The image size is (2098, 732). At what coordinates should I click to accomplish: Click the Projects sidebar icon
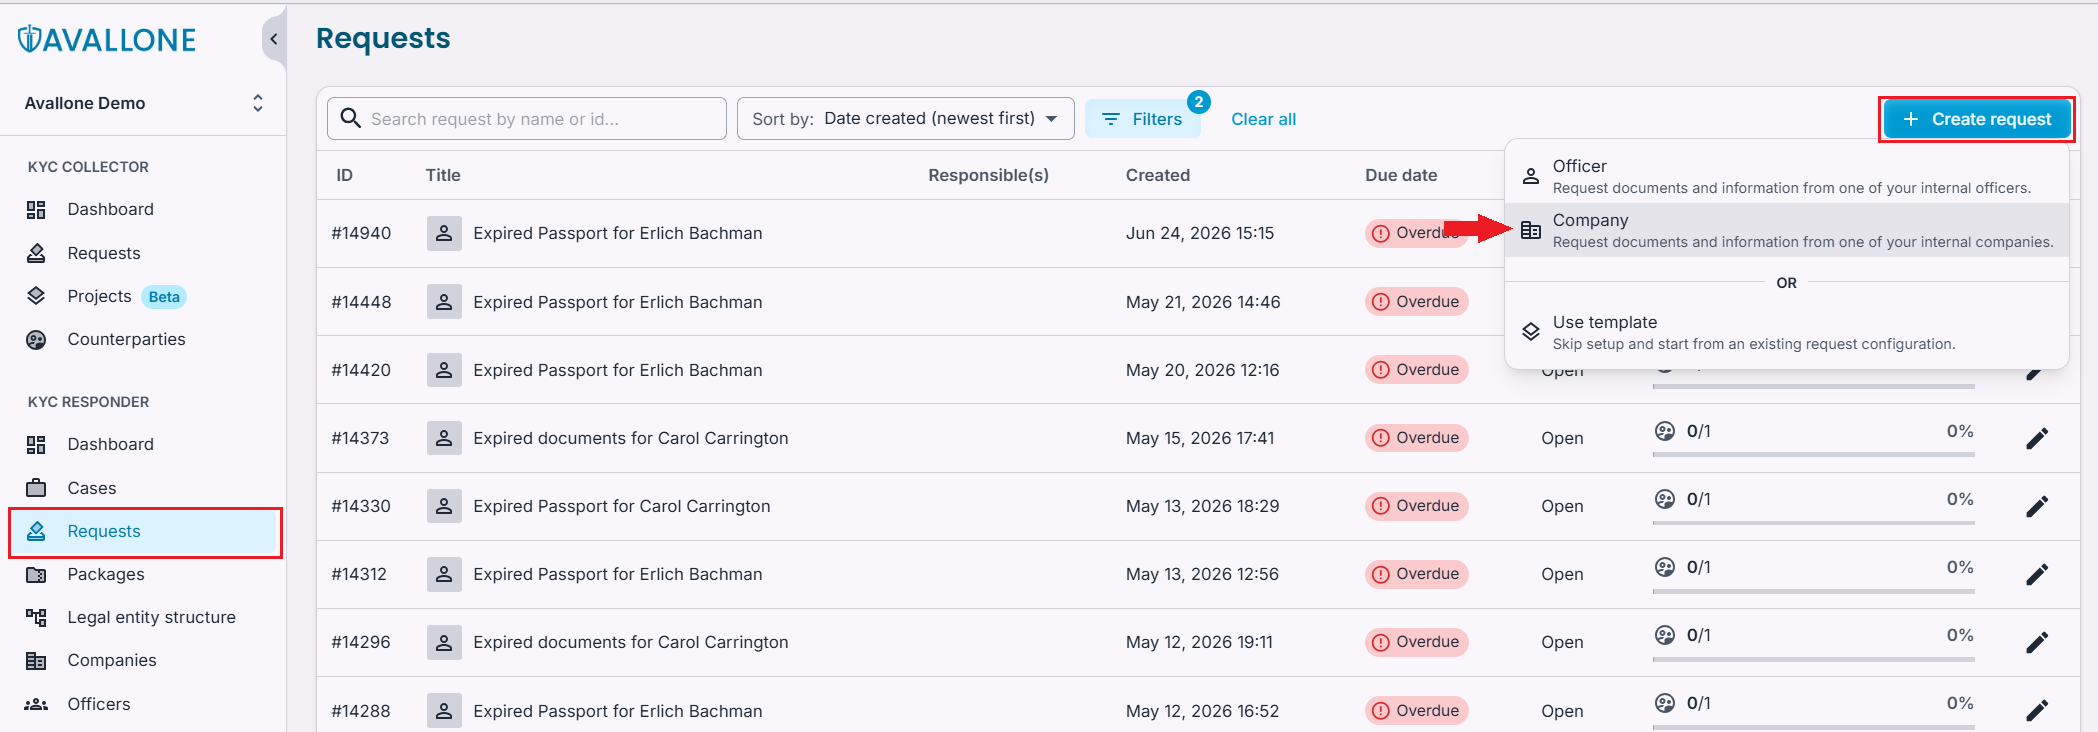(x=36, y=296)
